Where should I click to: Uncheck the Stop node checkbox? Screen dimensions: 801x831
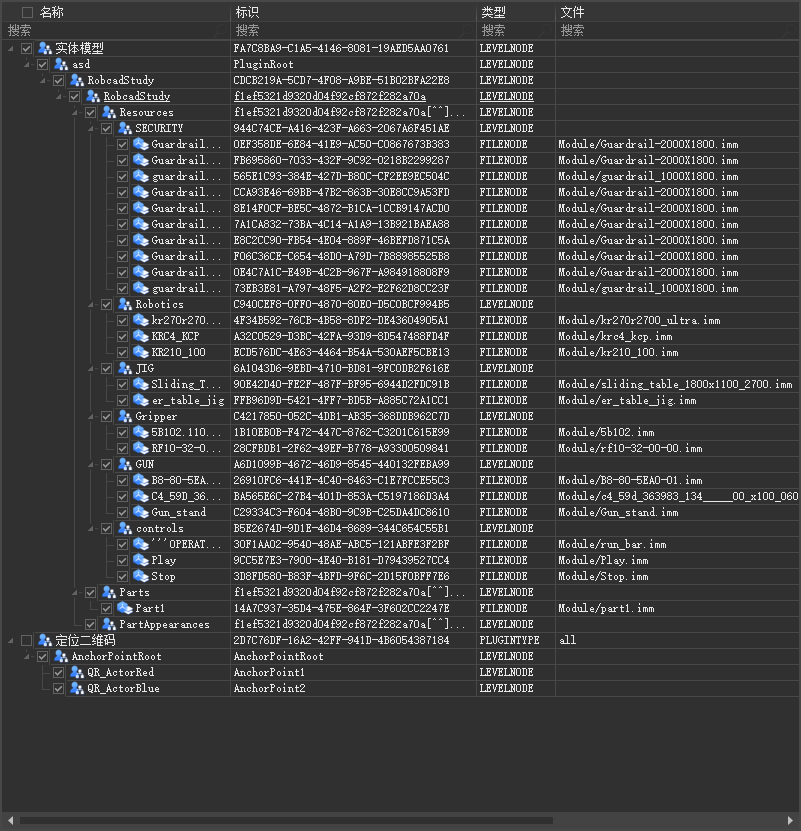122,576
